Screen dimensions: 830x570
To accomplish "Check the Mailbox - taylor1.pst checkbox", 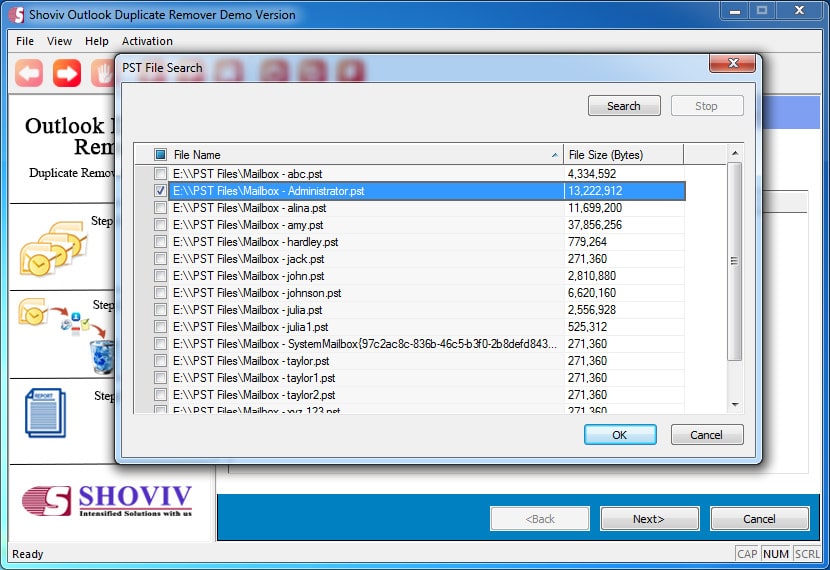I will (160, 378).
